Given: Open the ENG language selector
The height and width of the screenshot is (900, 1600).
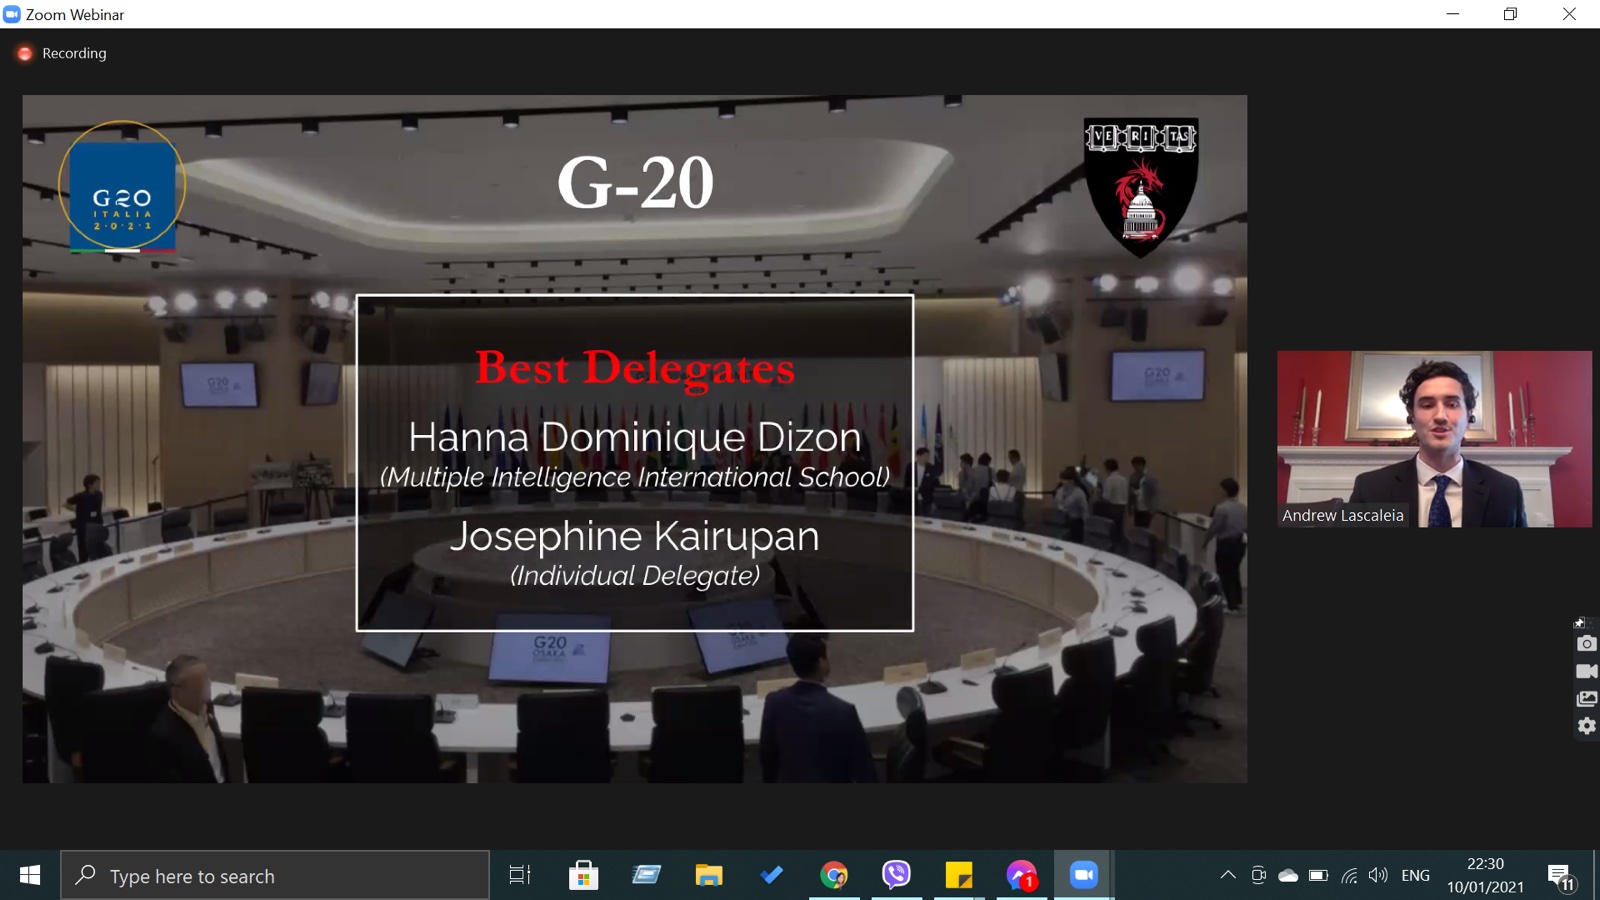Looking at the screenshot, I should [1415, 876].
